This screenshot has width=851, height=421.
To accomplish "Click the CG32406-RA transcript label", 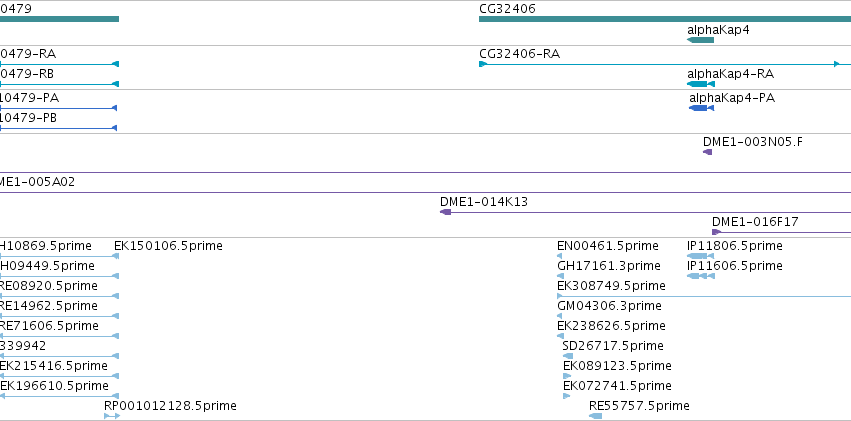I will point(519,54).
